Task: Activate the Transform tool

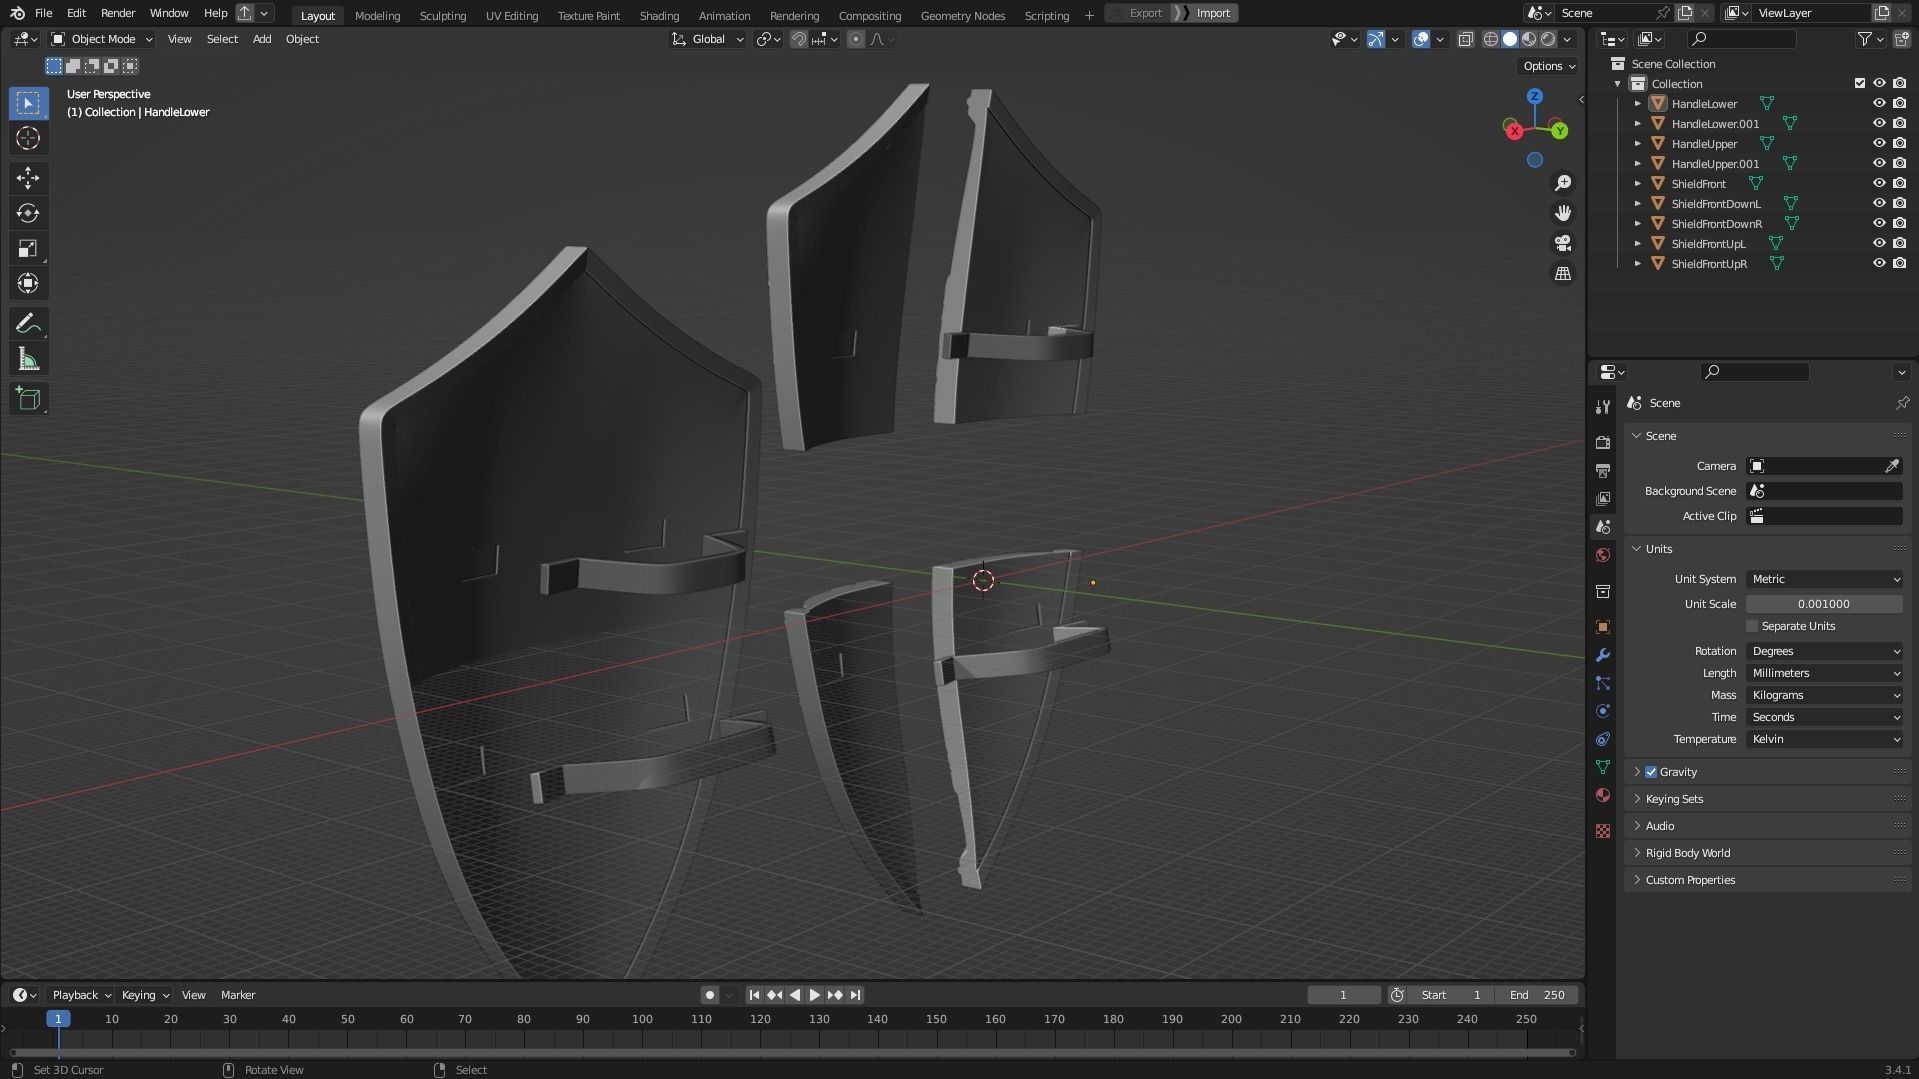Action: pyautogui.click(x=28, y=283)
